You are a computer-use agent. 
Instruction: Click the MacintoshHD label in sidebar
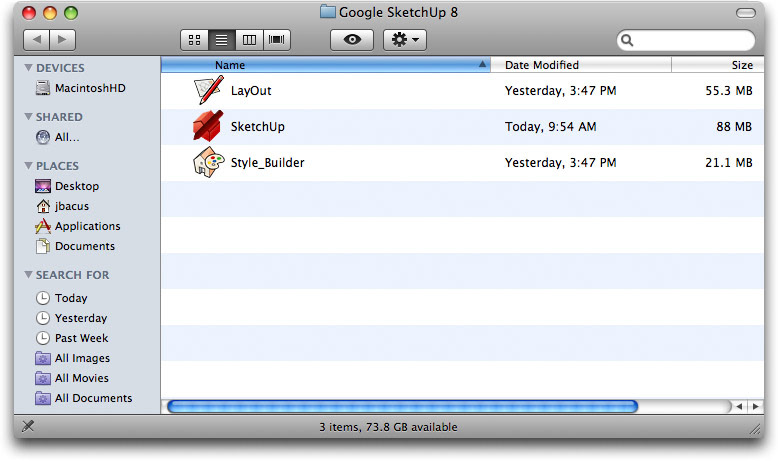point(90,88)
